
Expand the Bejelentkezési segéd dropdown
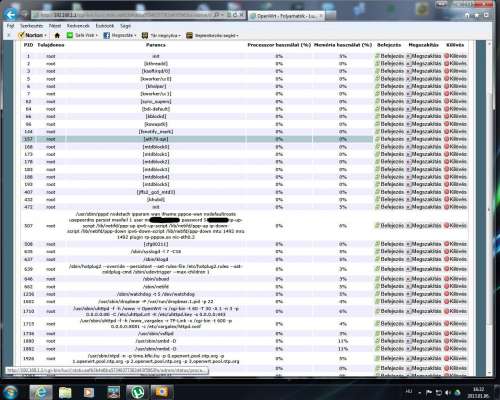click(x=237, y=36)
